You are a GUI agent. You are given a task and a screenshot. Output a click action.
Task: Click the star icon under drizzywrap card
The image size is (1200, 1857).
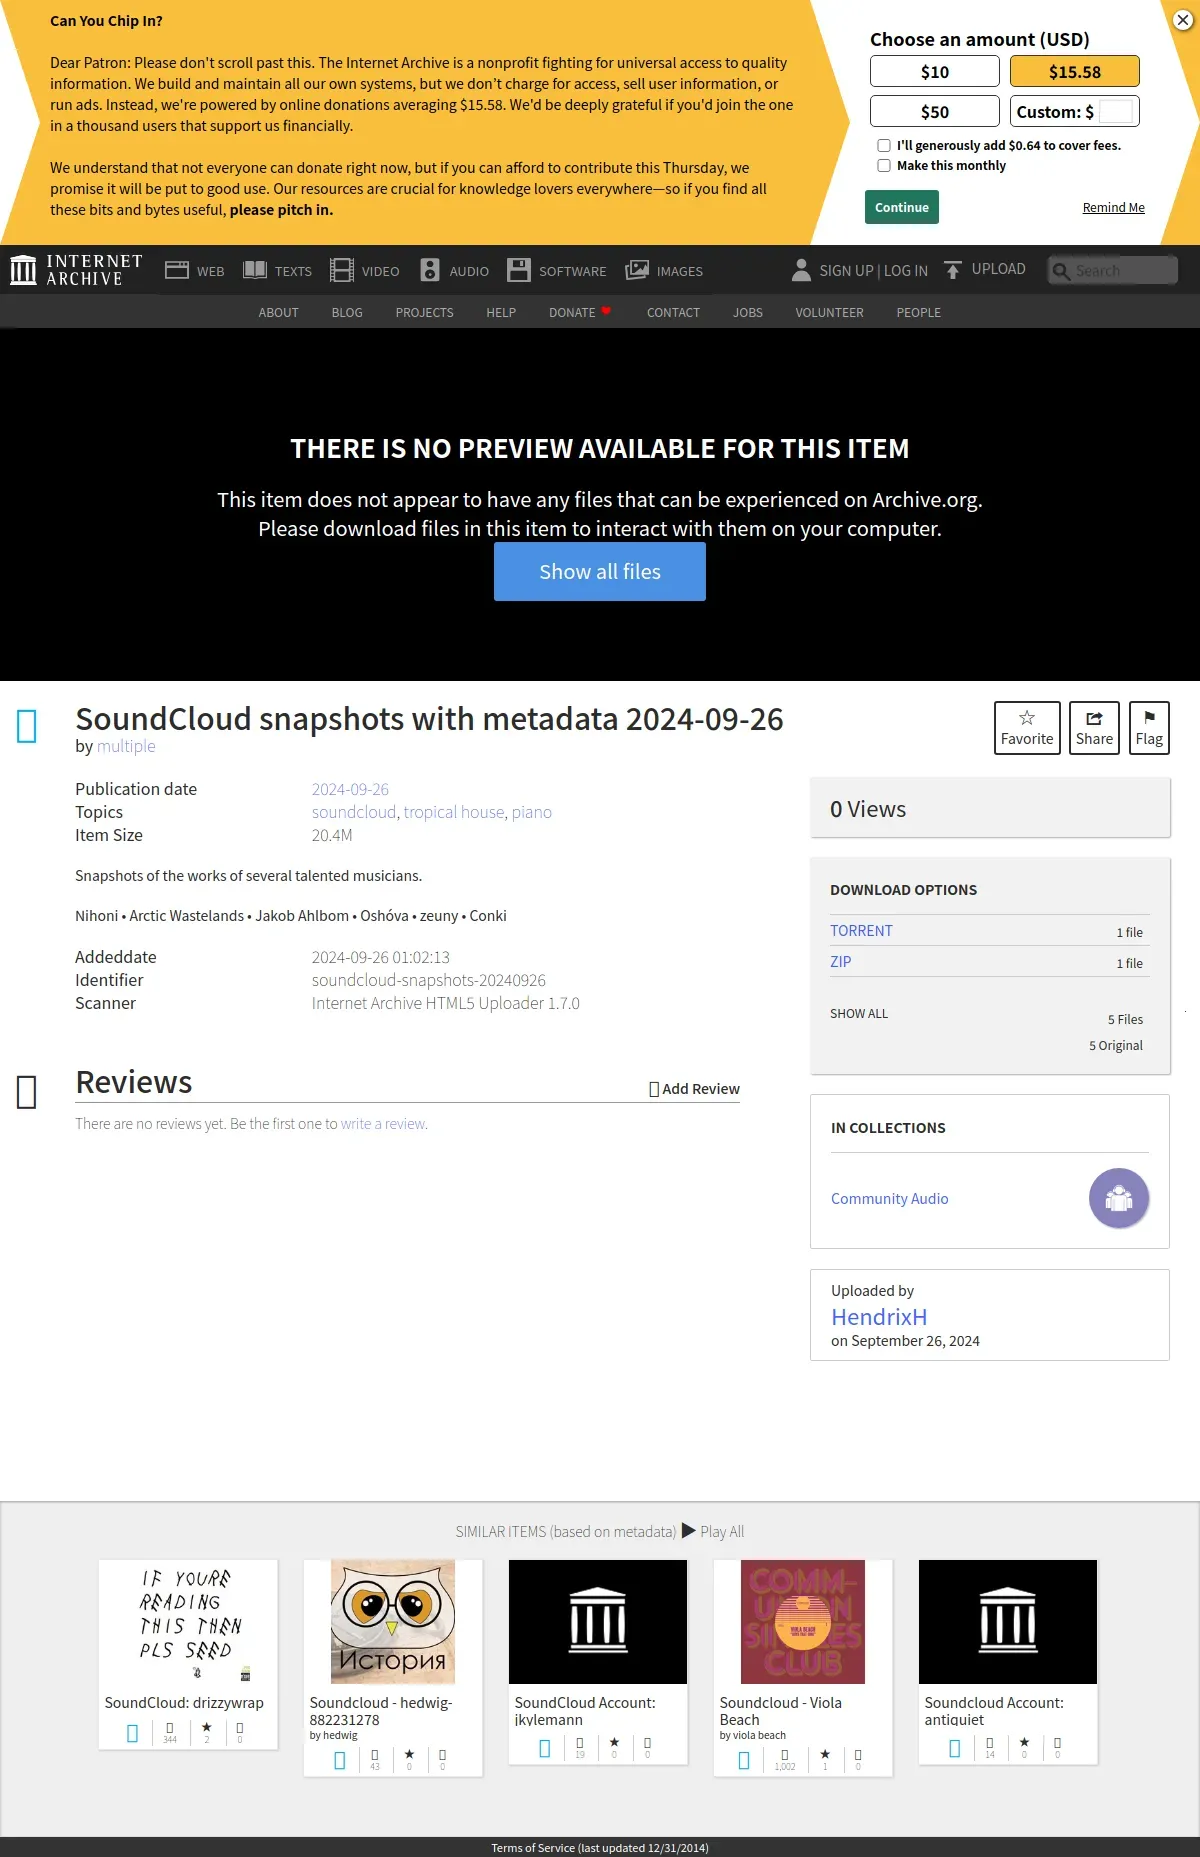tap(207, 1727)
